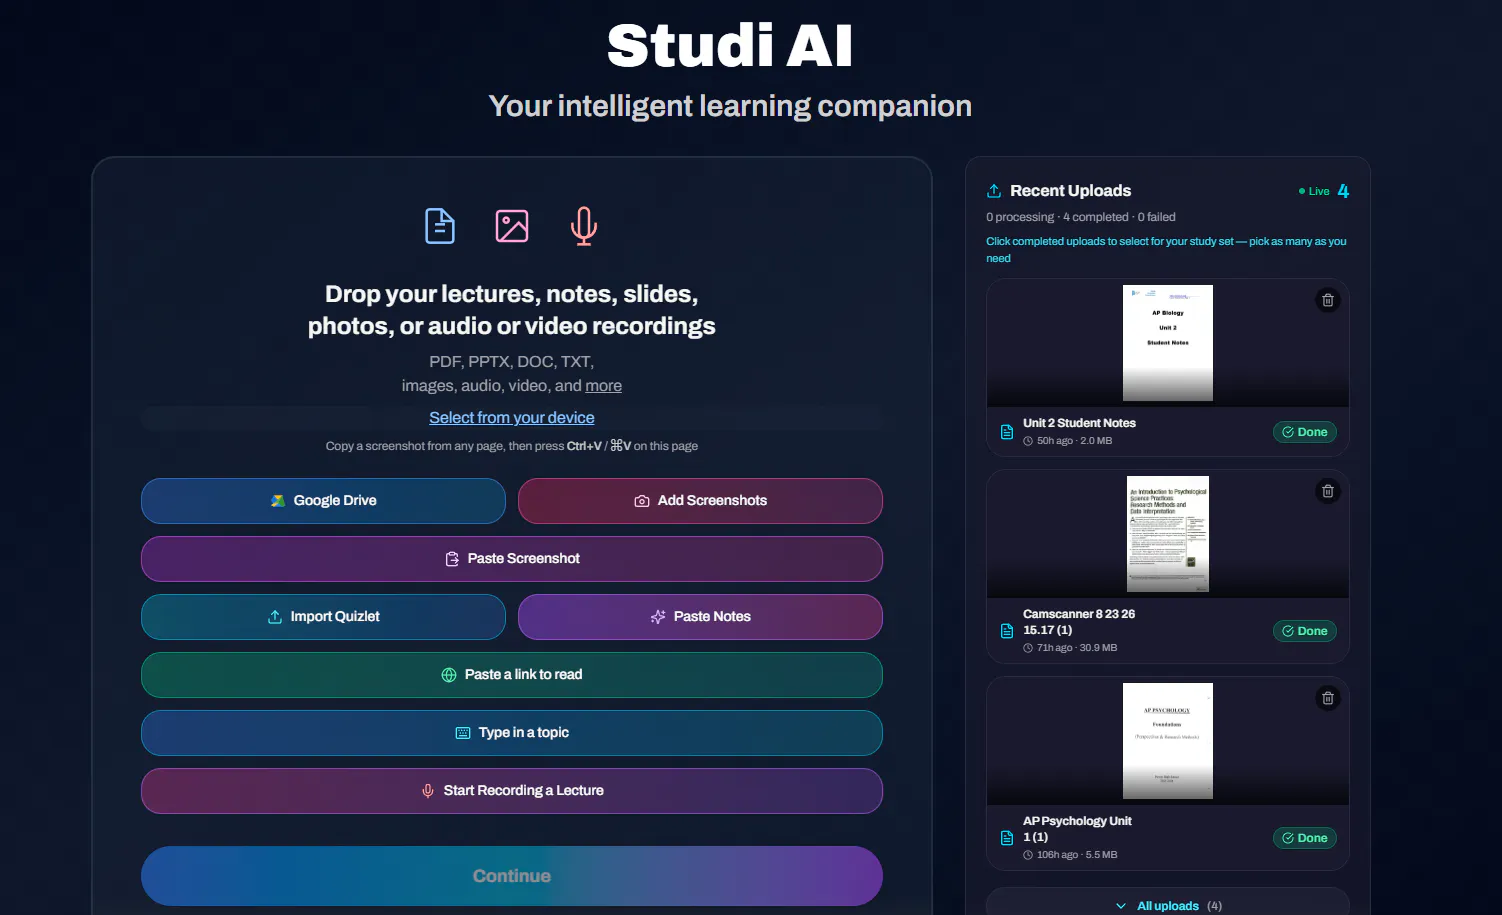Start Recording a Lecture
The image size is (1502, 915).
pos(512,791)
